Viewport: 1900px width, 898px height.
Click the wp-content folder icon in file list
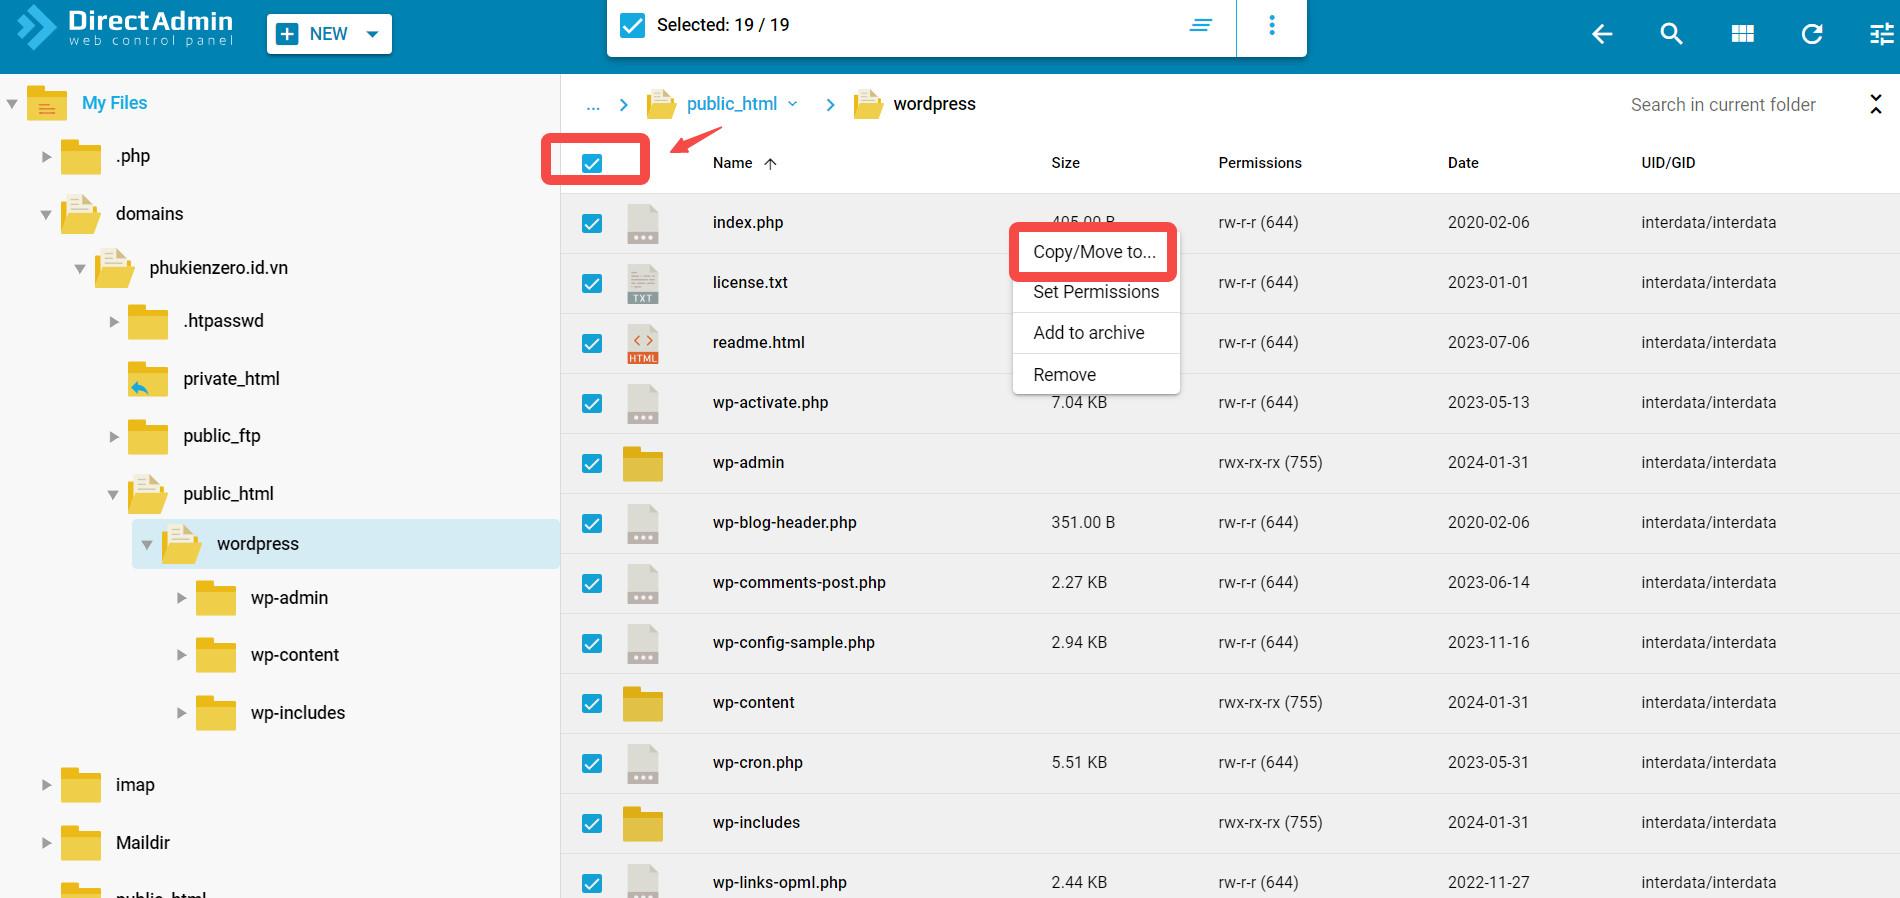(643, 703)
